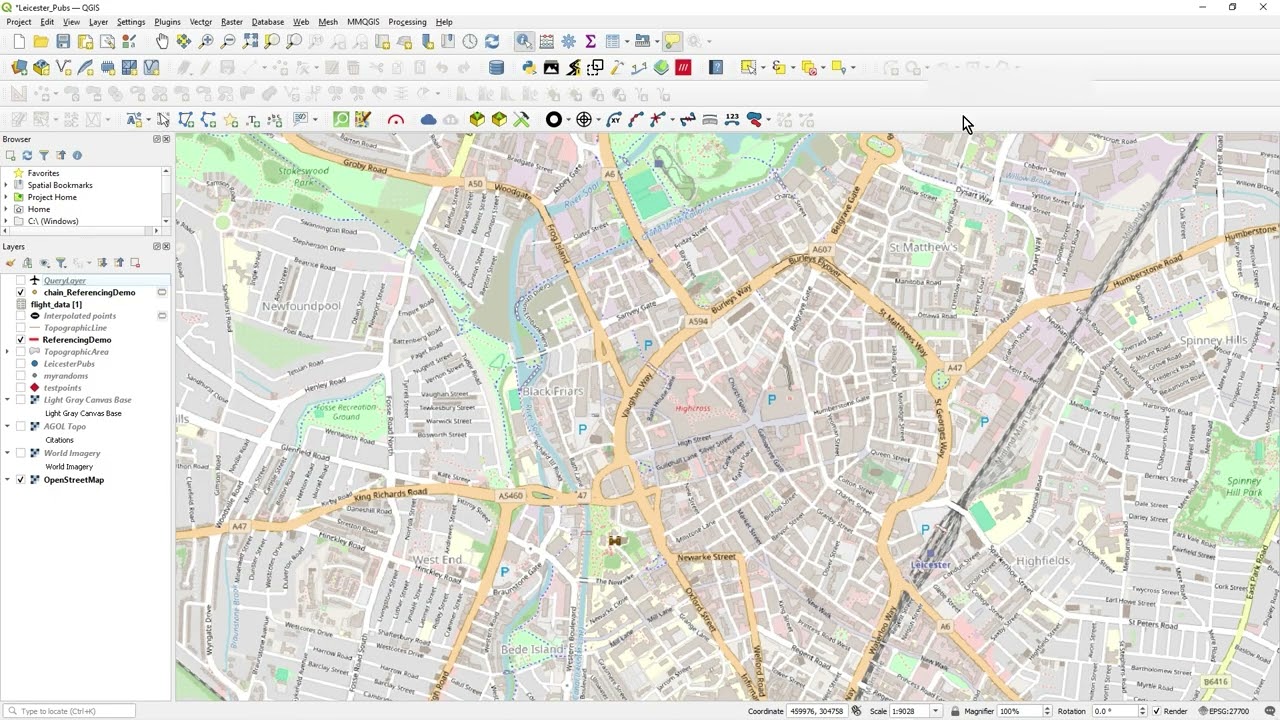
Task: Click the filter icon in Browser panel
Action: [x=43, y=155]
